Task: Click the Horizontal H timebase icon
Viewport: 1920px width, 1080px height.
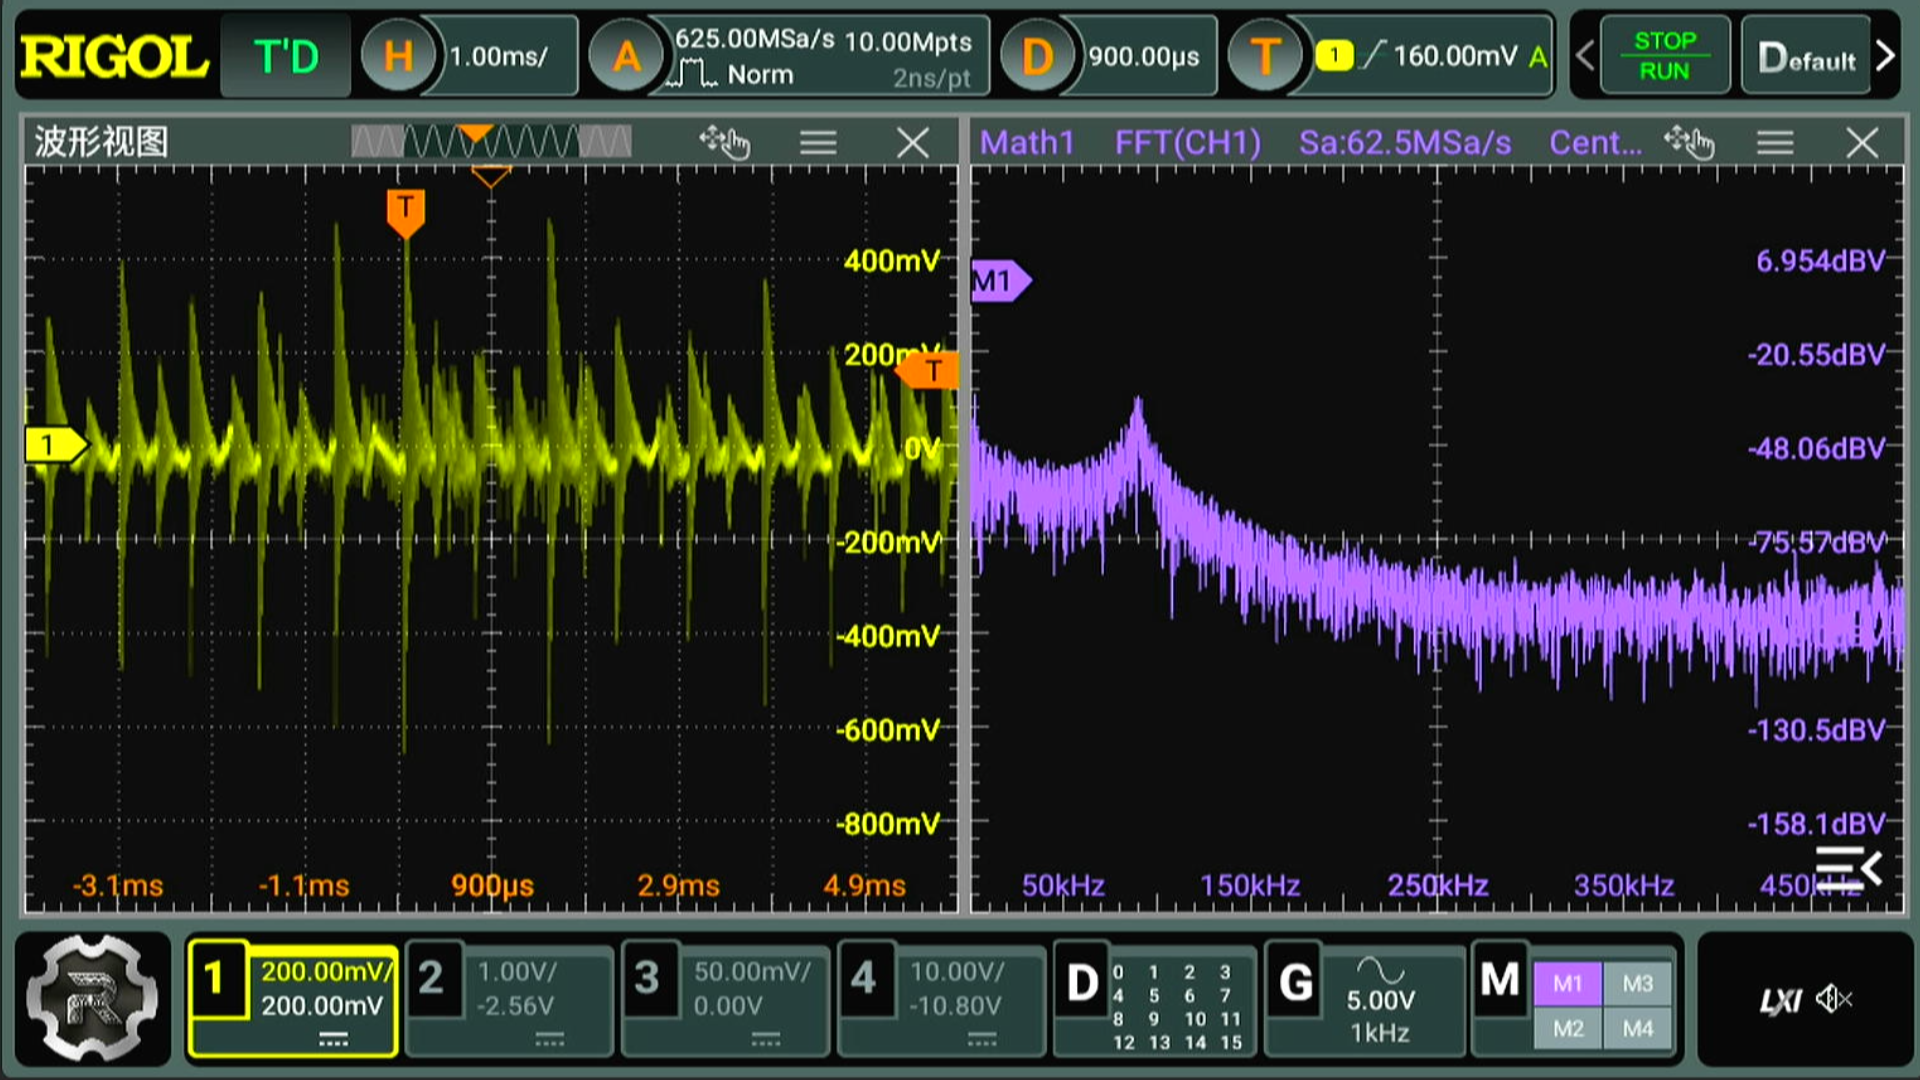Action: [397, 56]
